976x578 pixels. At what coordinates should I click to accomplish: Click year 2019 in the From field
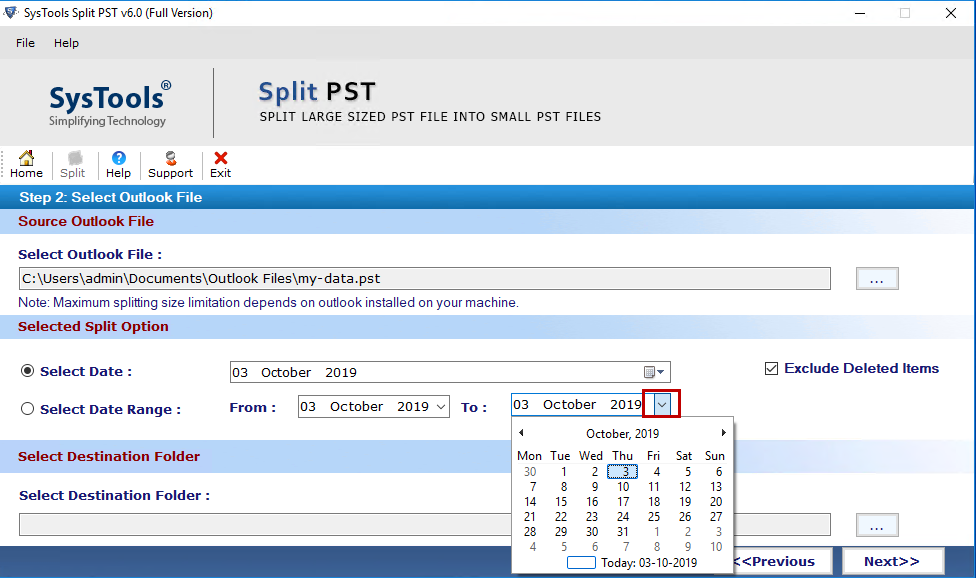tap(413, 406)
